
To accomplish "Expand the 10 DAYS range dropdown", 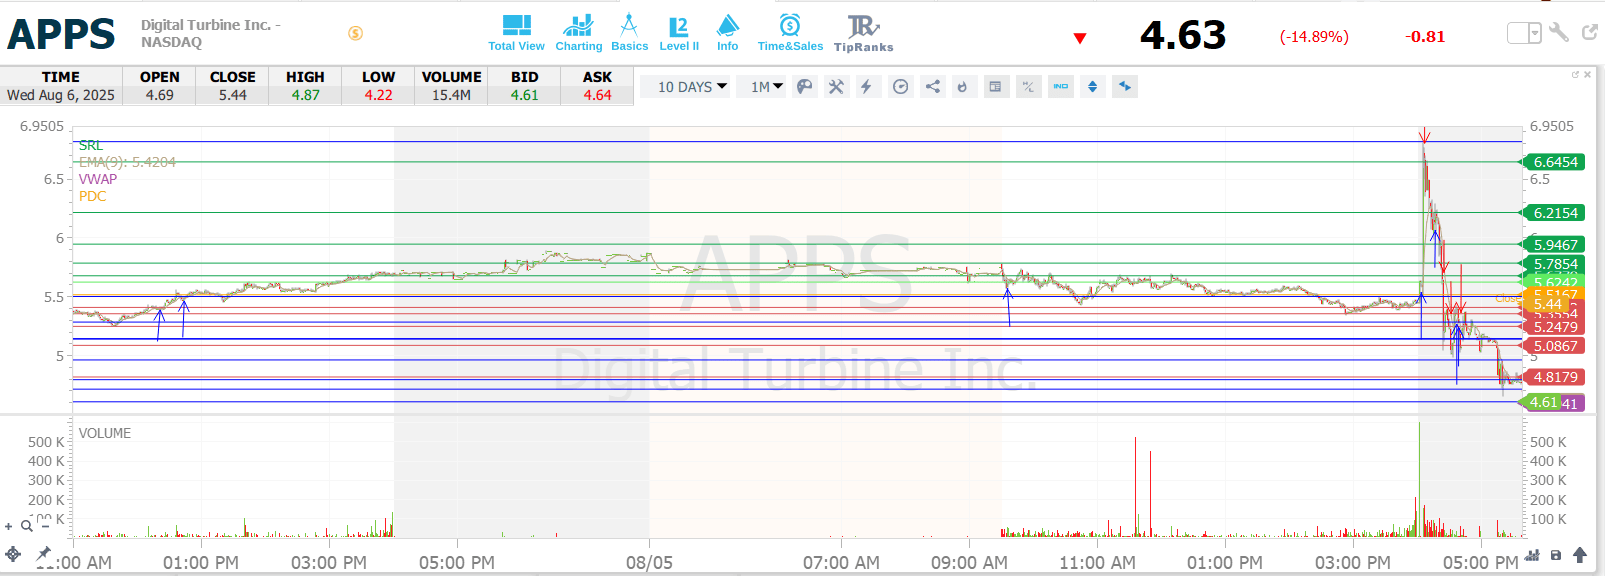I will click(692, 87).
